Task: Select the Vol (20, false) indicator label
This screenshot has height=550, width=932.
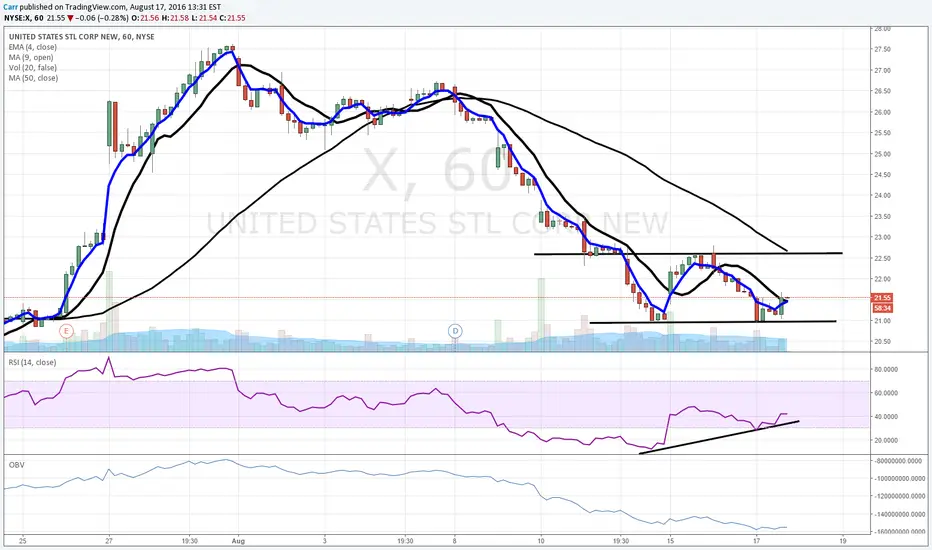Action: coord(33,68)
